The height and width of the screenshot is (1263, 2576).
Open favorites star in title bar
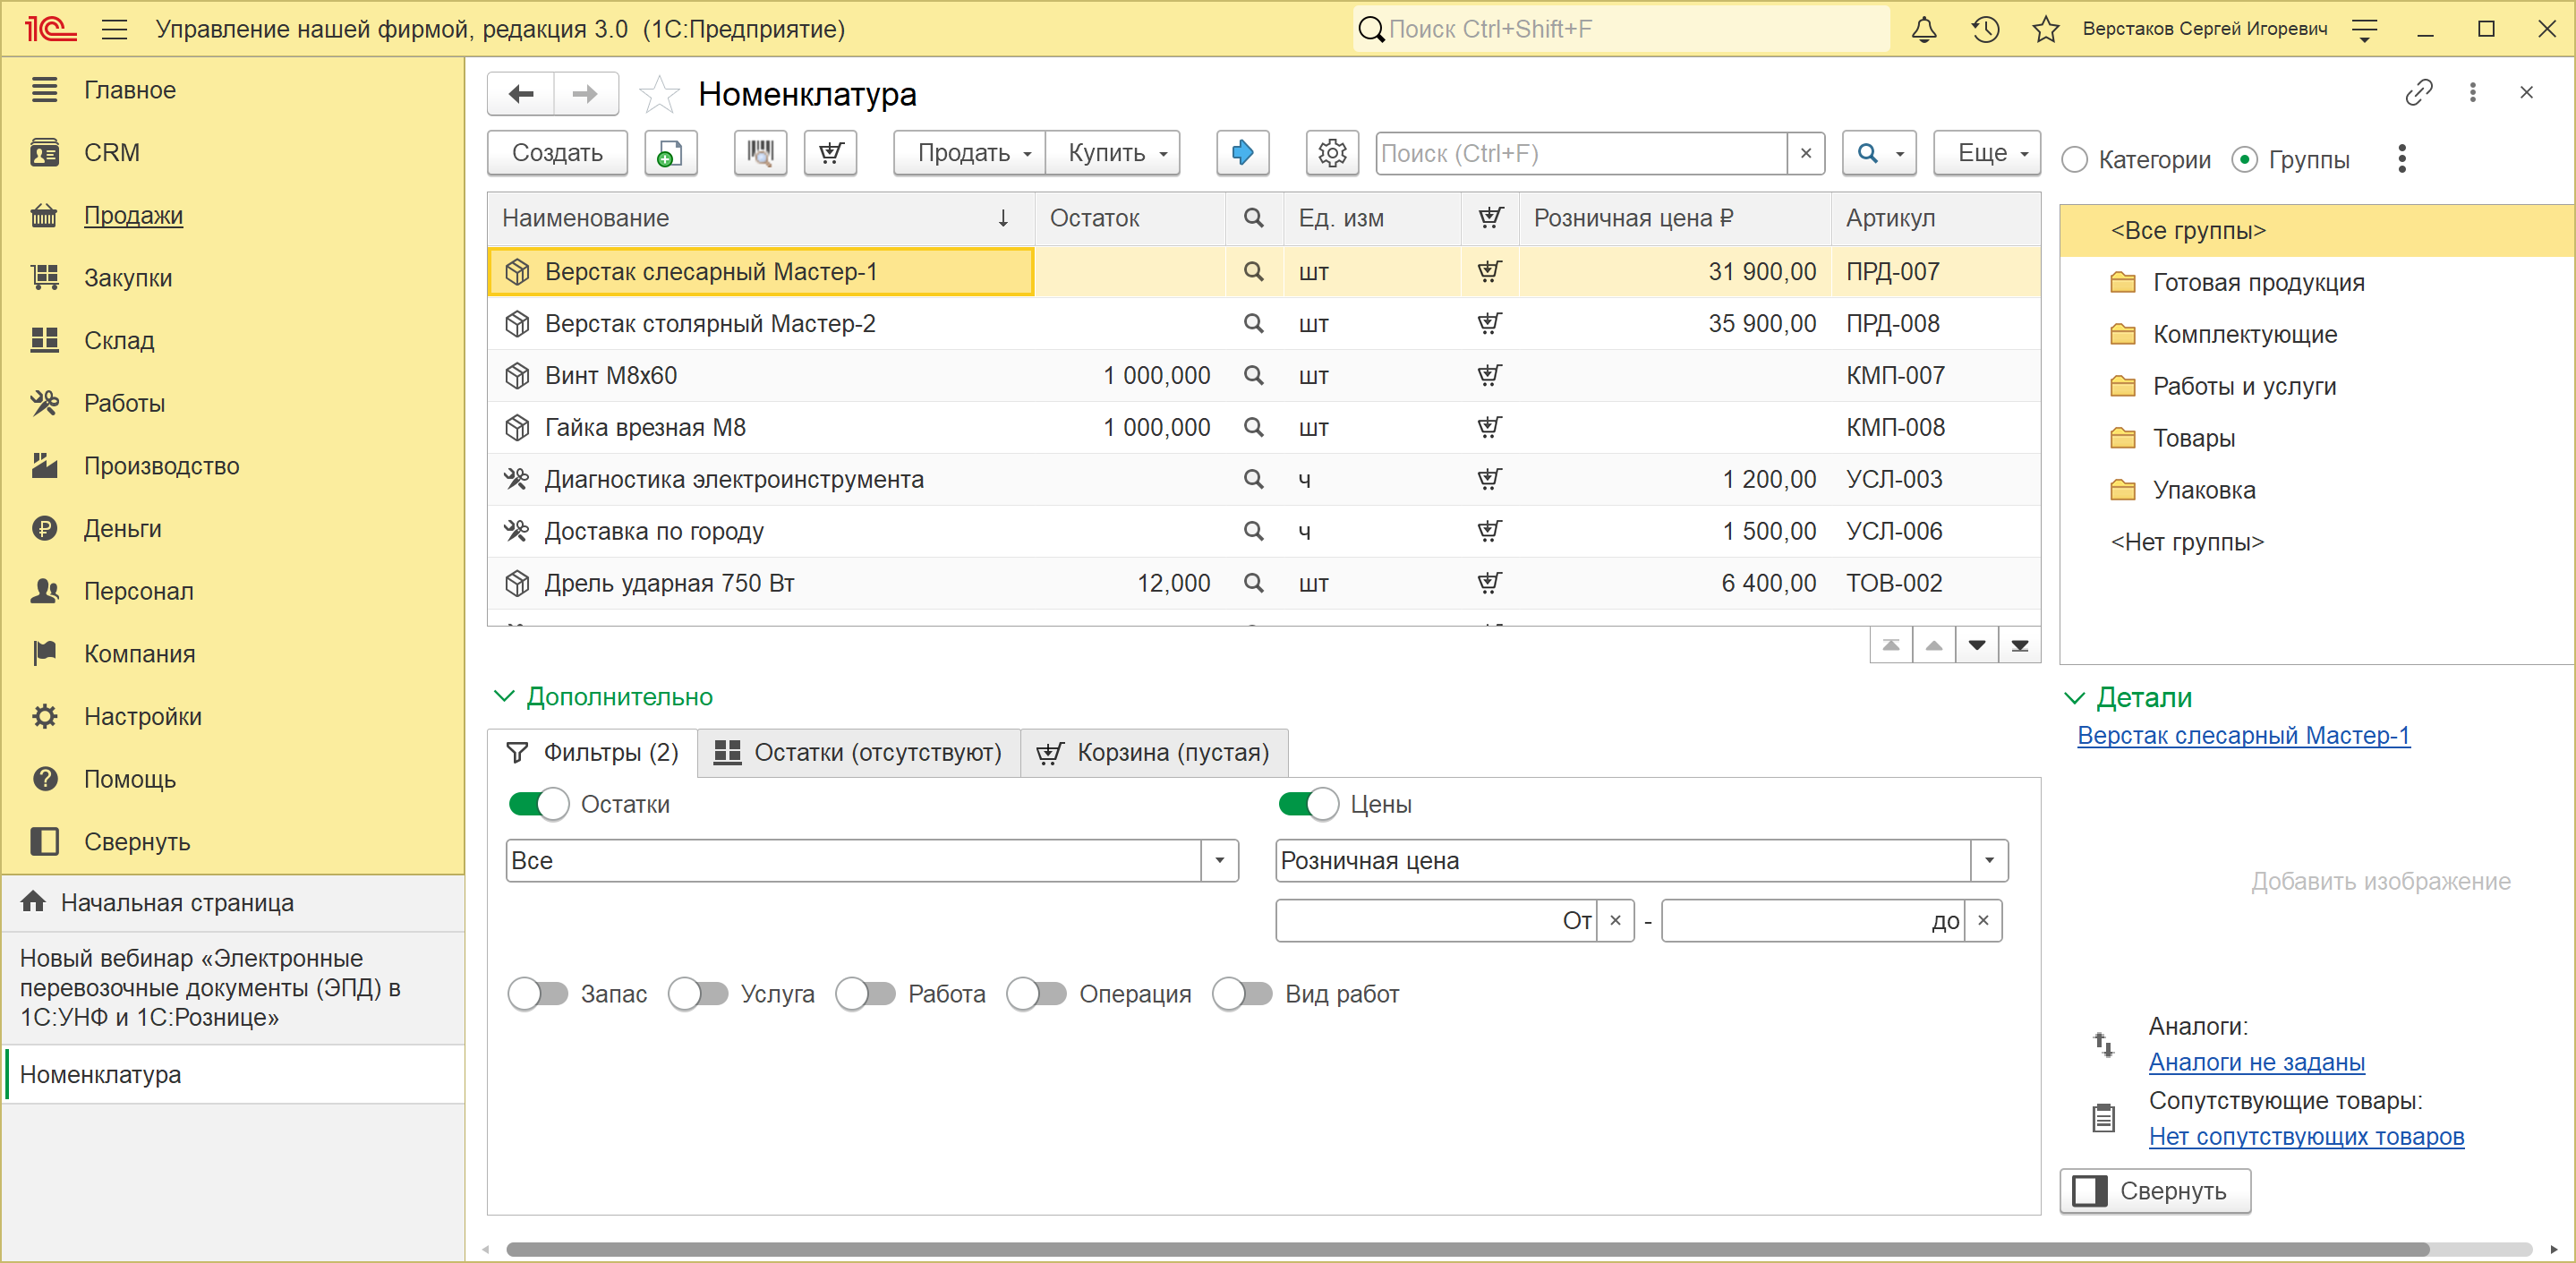coord(2045,29)
